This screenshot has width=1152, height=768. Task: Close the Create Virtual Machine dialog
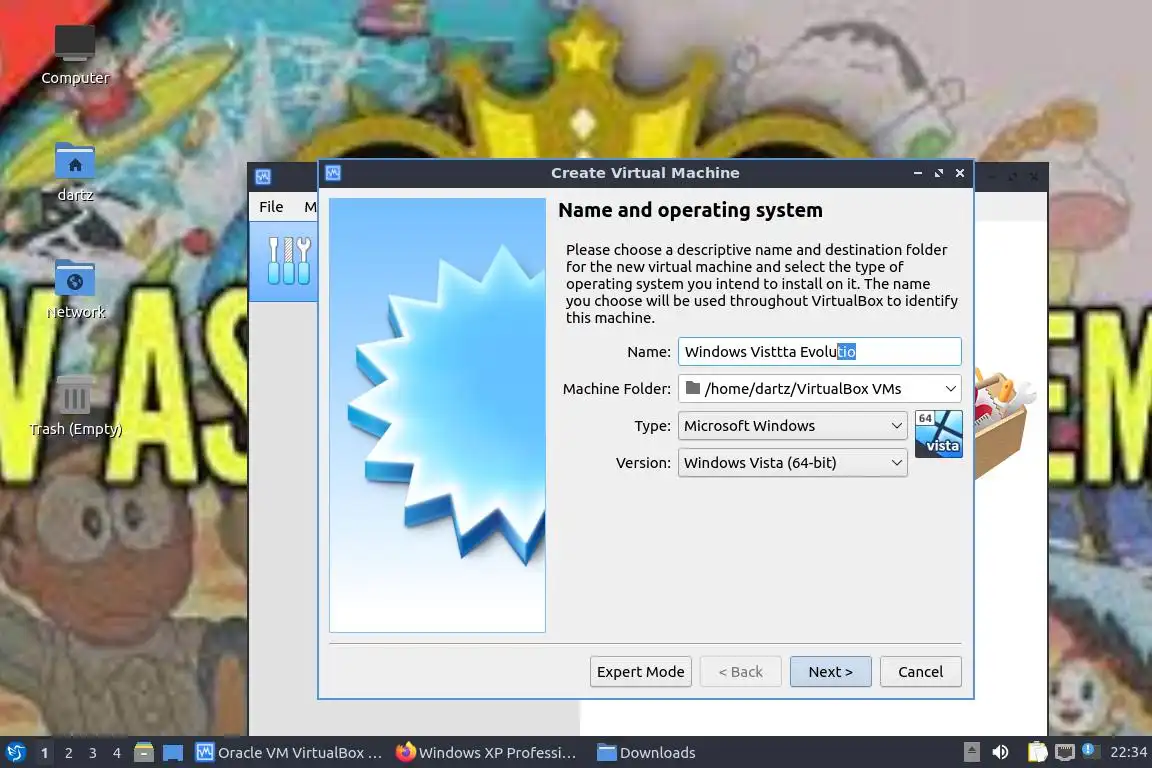(x=960, y=173)
